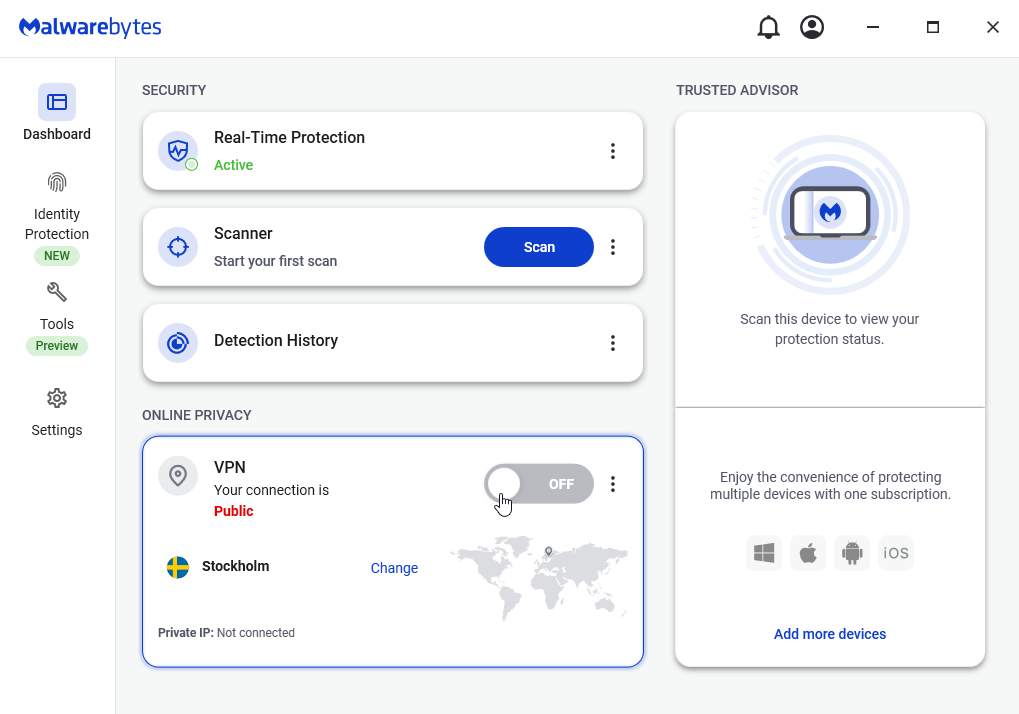Screen dimensions: 1019x714
Task: Minimize the Malwarebytes window
Action: (x=873, y=27)
